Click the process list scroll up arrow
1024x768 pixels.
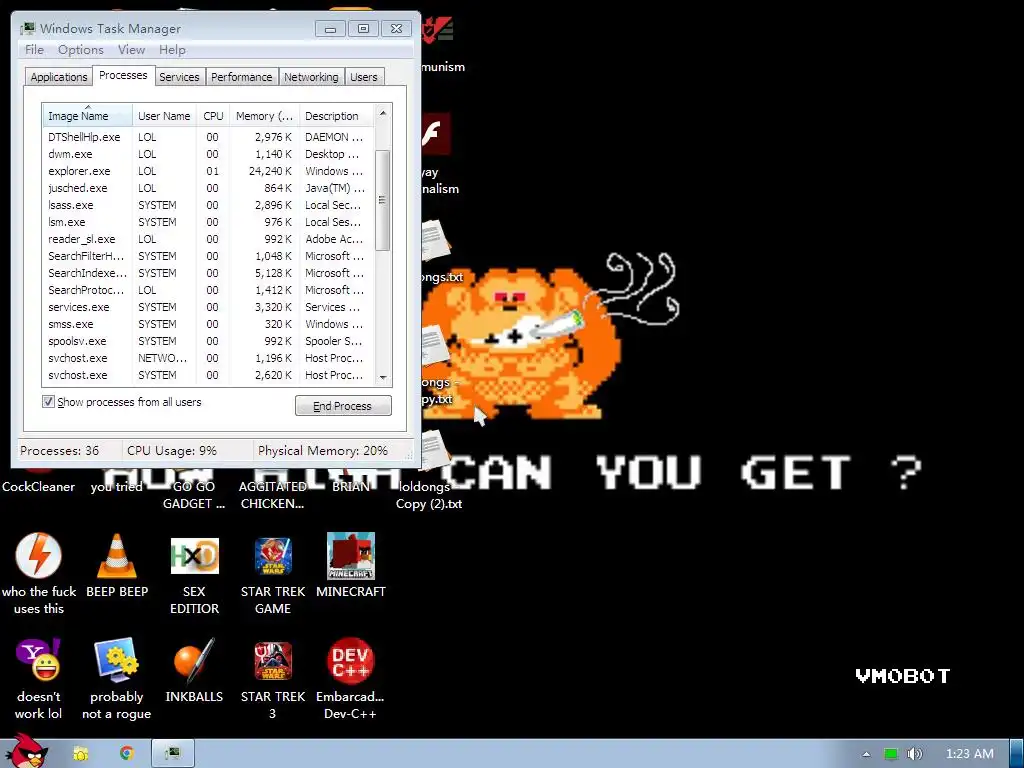click(x=383, y=113)
